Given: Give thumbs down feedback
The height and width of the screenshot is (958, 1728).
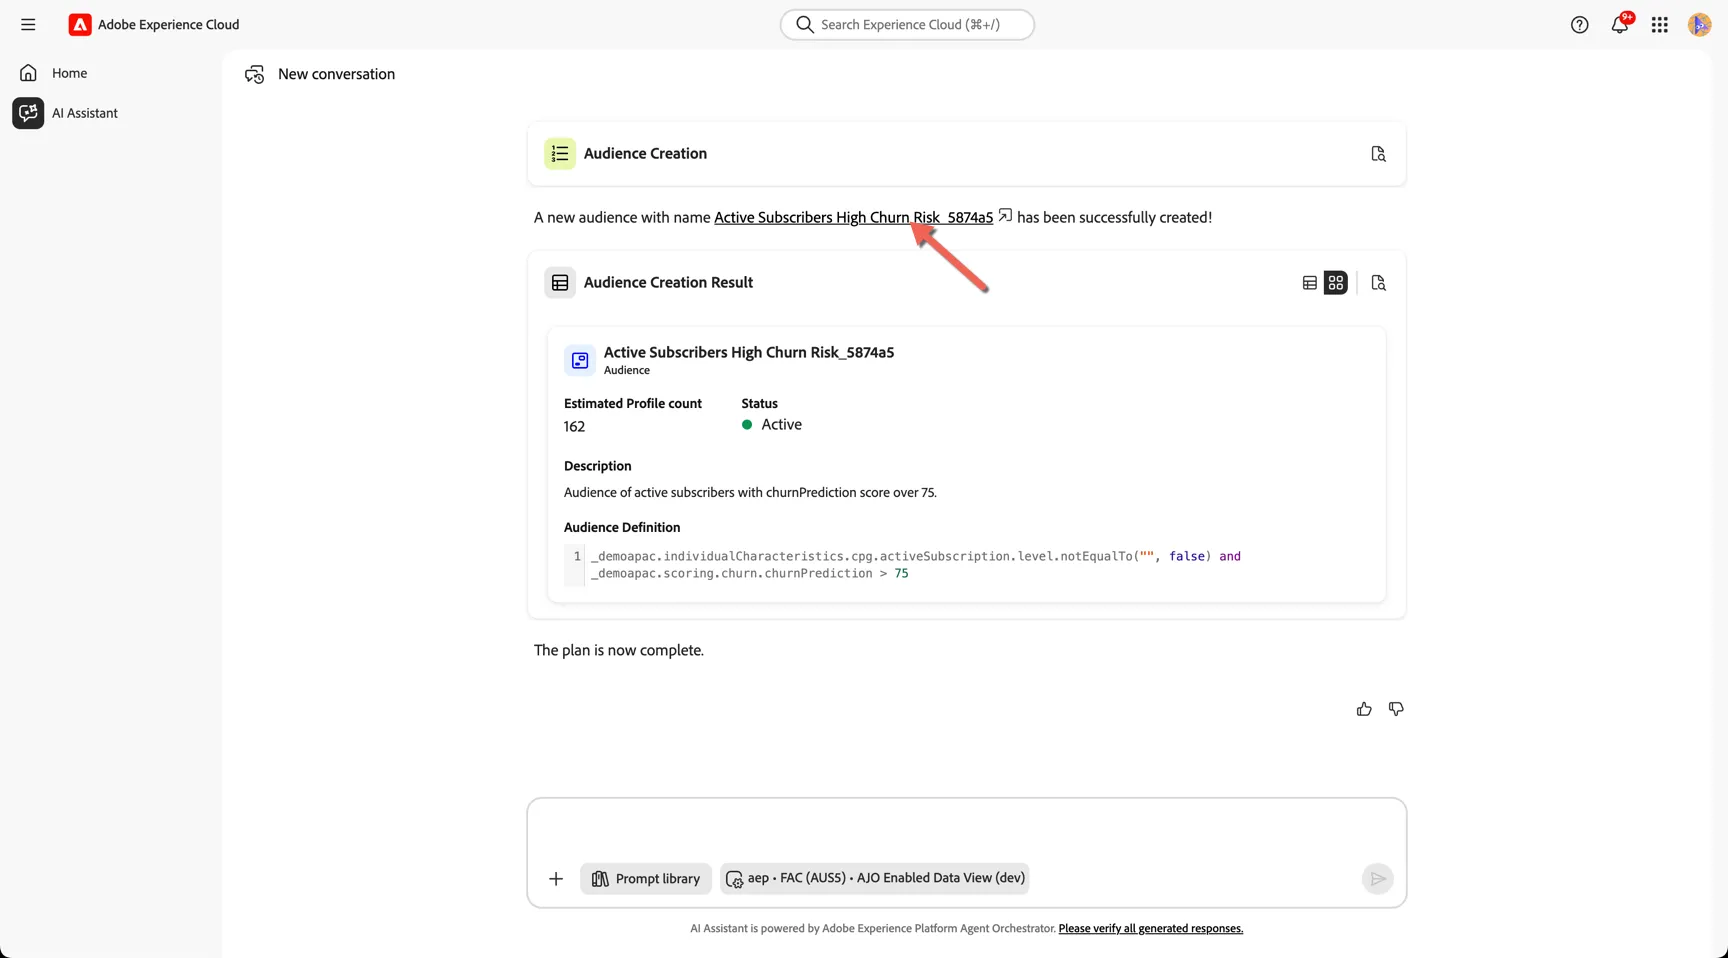Looking at the screenshot, I should [x=1396, y=709].
